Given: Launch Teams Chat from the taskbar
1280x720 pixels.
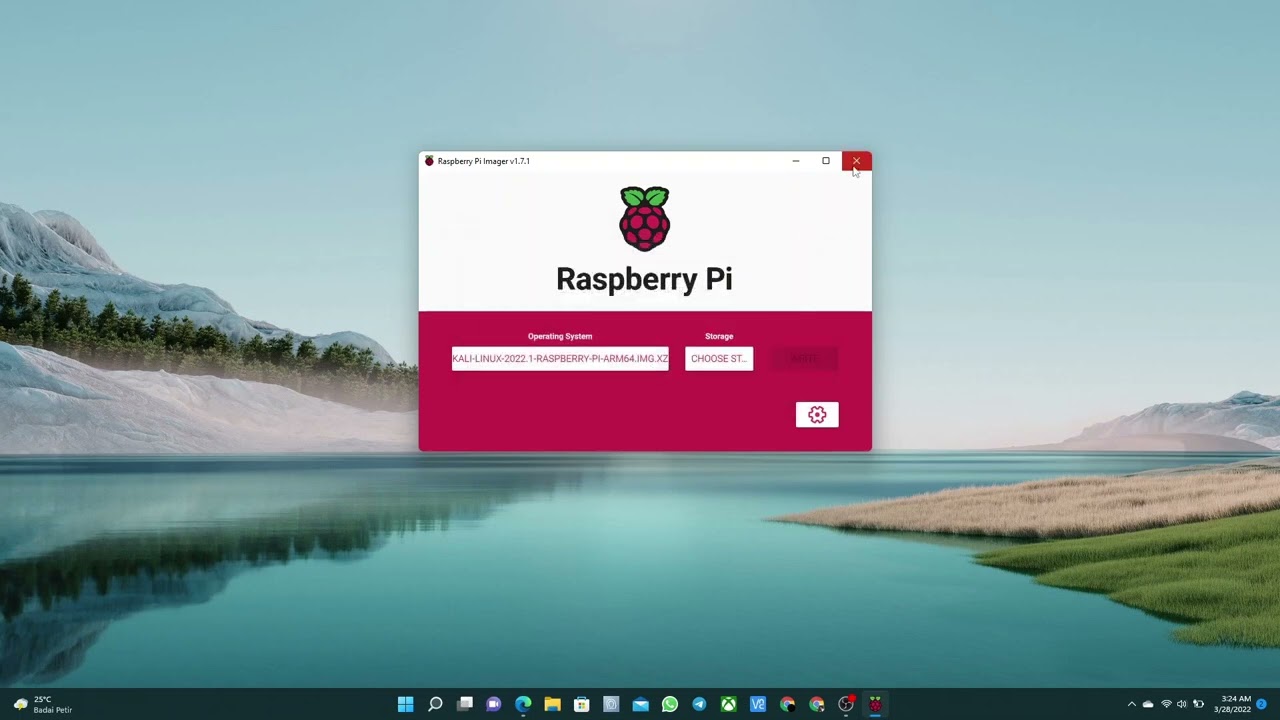Looking at the screenshot, I should (x=494, y=704).
